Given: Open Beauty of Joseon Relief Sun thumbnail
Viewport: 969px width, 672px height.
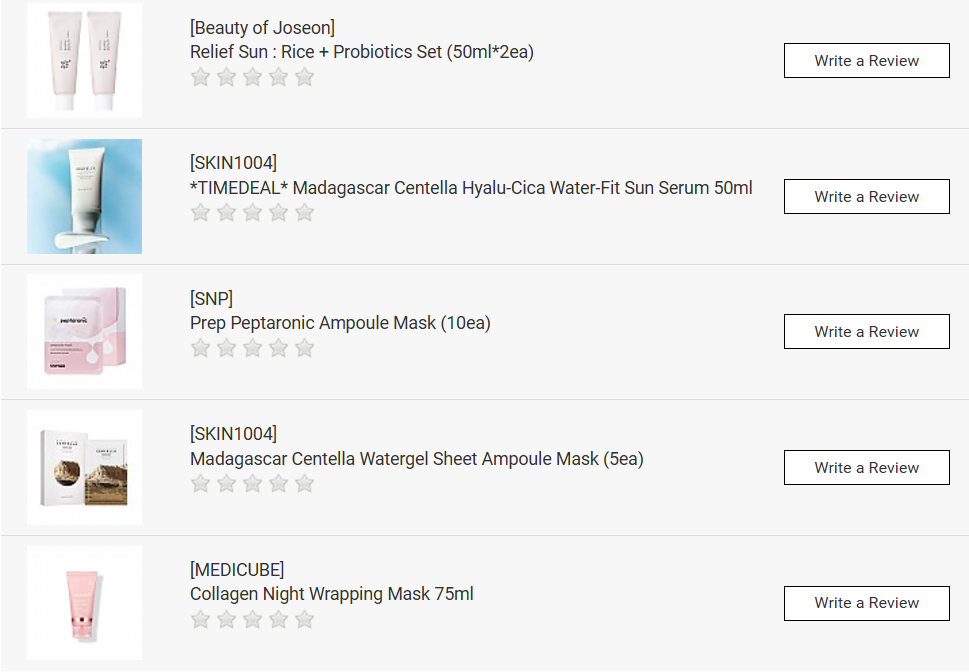Looking at the screenshot, I should pos(85,61).
